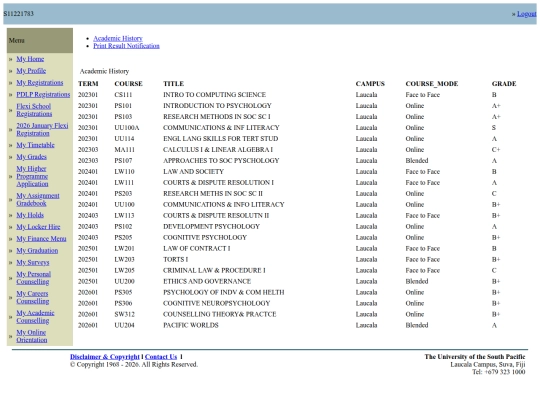Select course code LW113
Viewport: 540px width, 405px height.
(x=124, y=216)
